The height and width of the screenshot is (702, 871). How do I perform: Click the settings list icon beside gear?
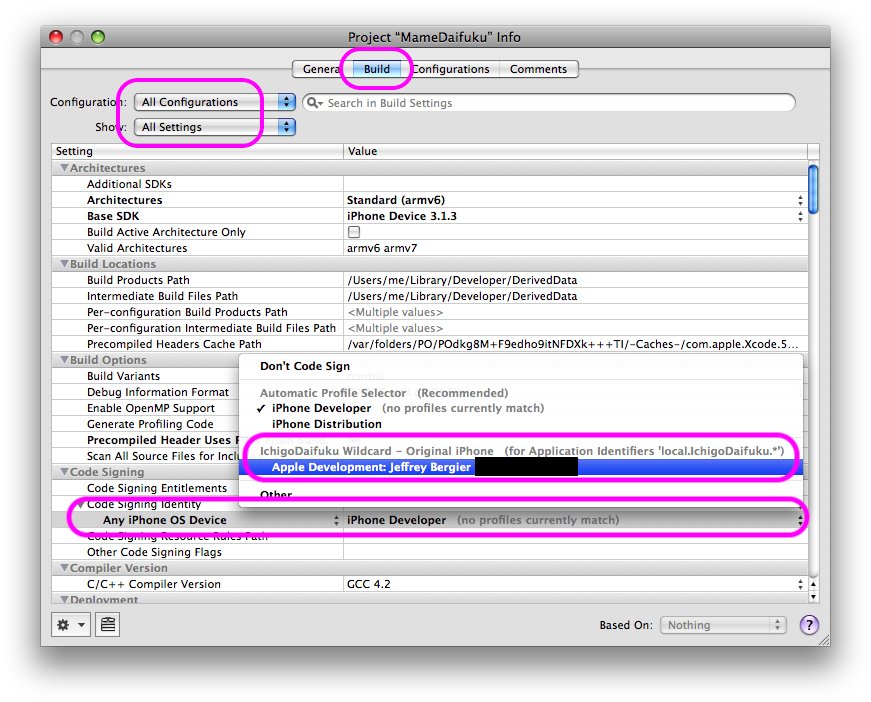(x=108, y=625)
